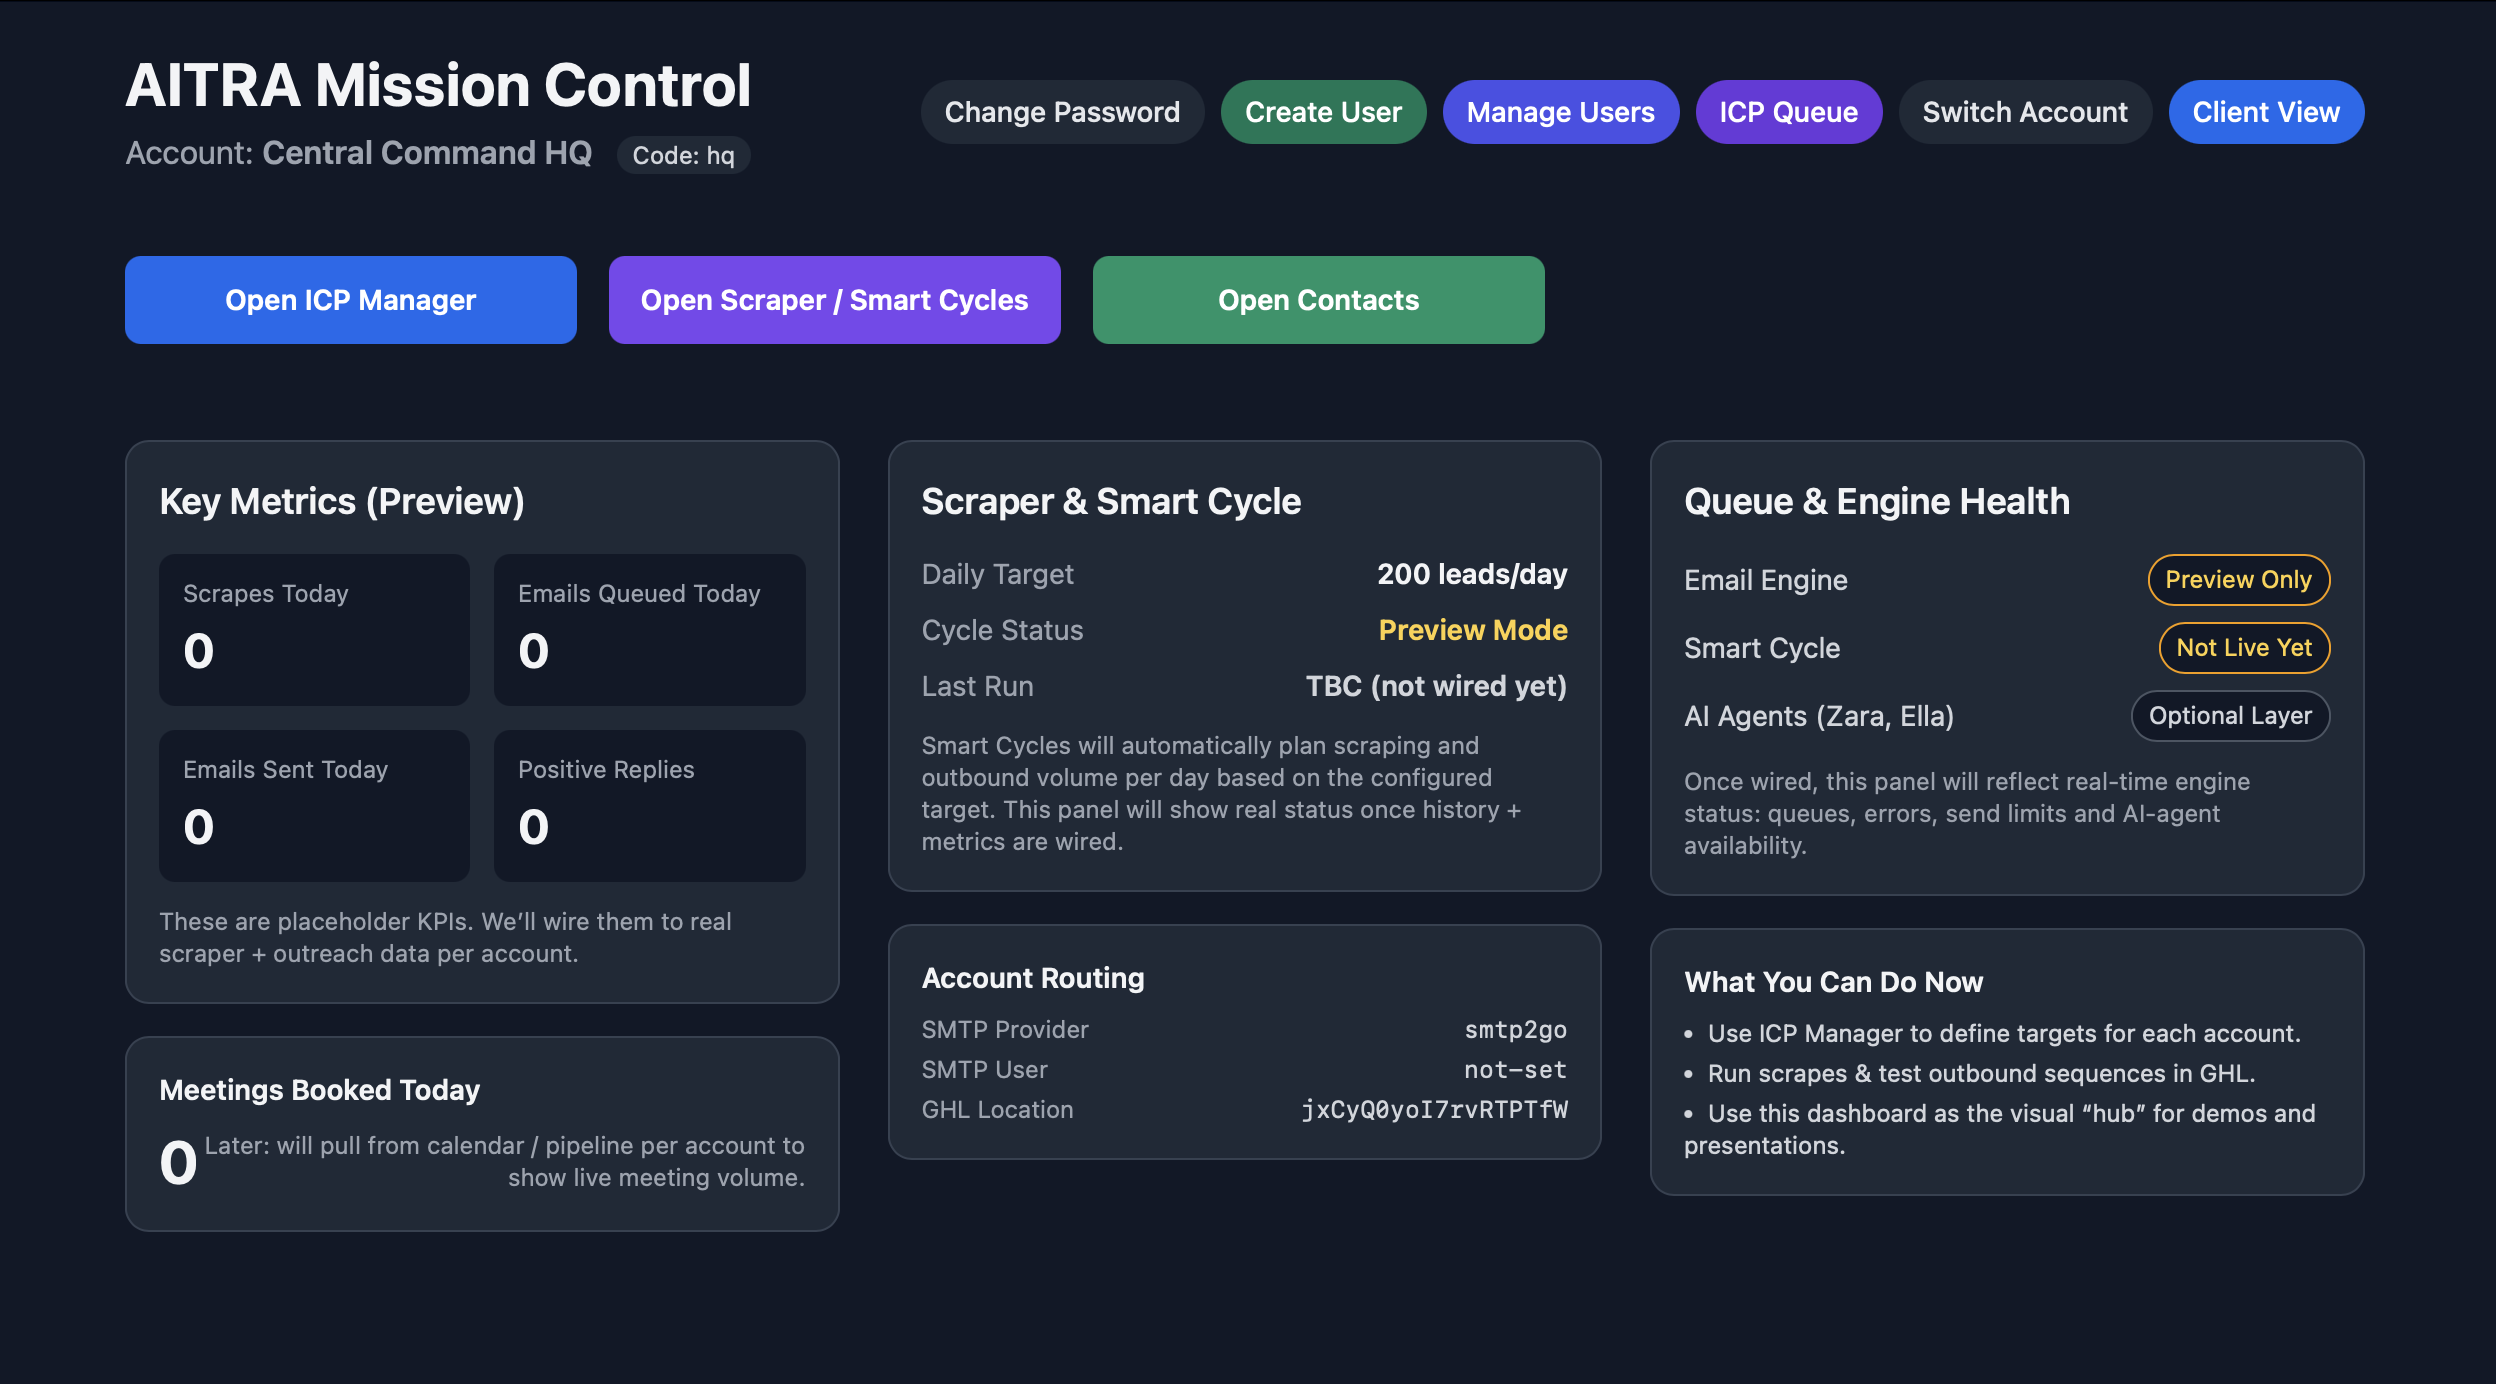This screenshot has width=2496, height=1384.
Task: Open Contacts with green button
Action: [1318, 300]
